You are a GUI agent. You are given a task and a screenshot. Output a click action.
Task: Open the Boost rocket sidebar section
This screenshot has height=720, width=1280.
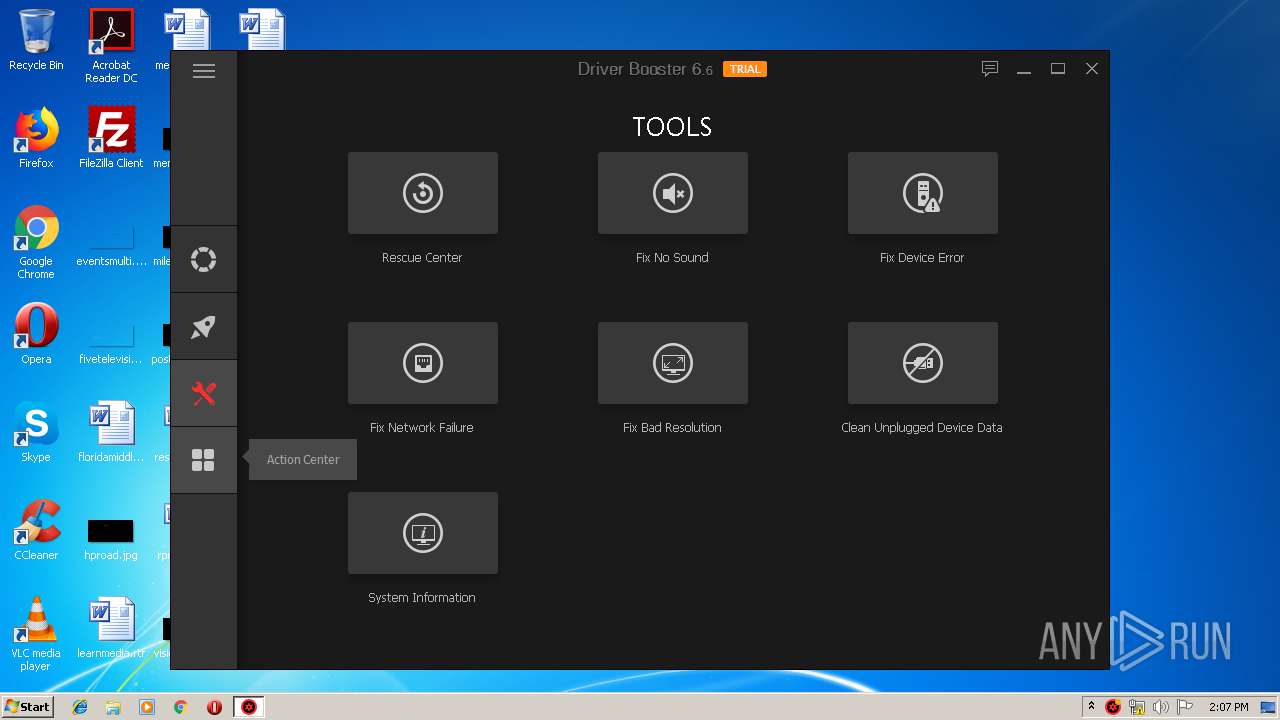tap(204, 327)
